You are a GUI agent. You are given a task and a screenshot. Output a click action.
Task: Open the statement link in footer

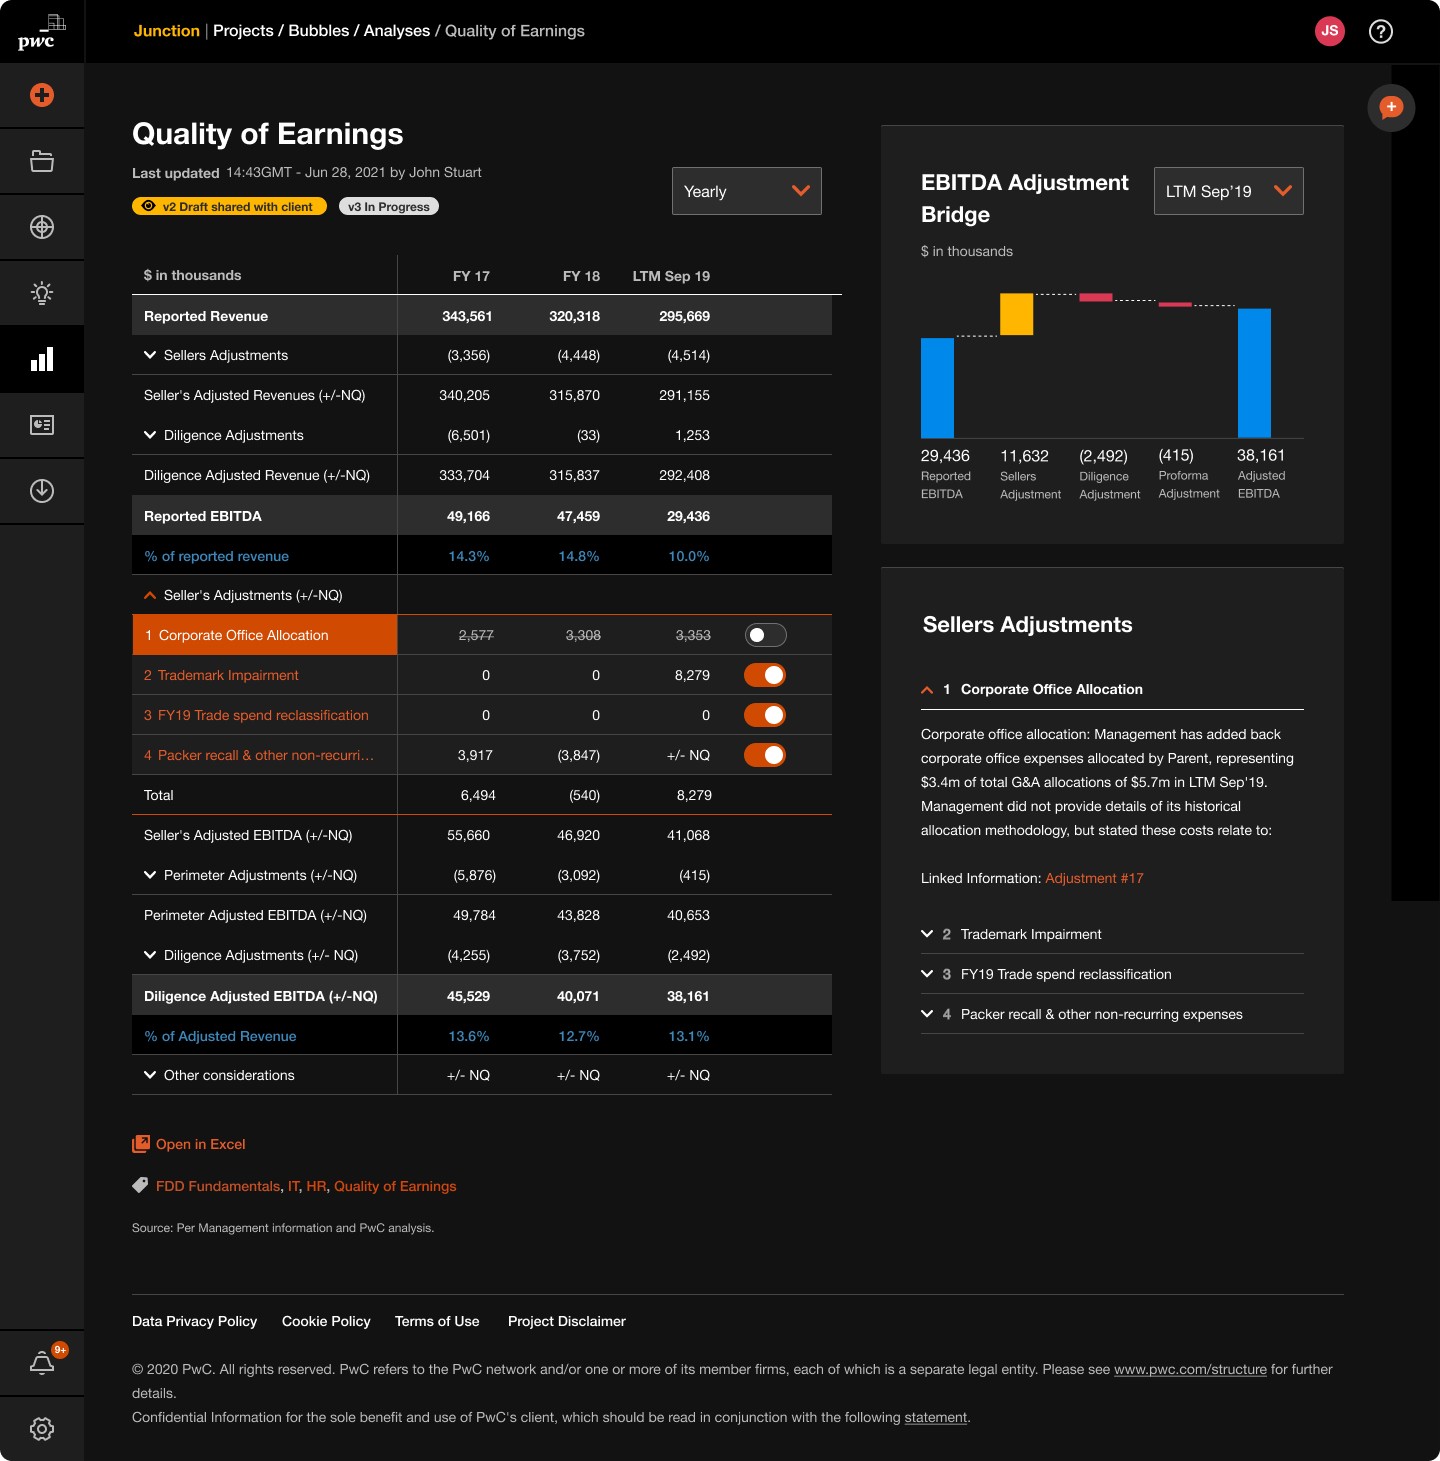pyautogui.click(x=936, y=1417)
